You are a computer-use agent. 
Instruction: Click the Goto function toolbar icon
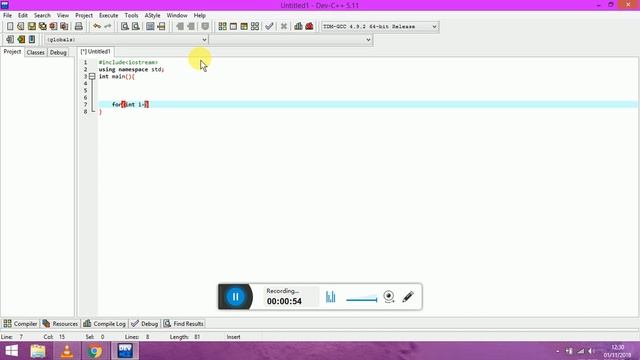[150, 27]
